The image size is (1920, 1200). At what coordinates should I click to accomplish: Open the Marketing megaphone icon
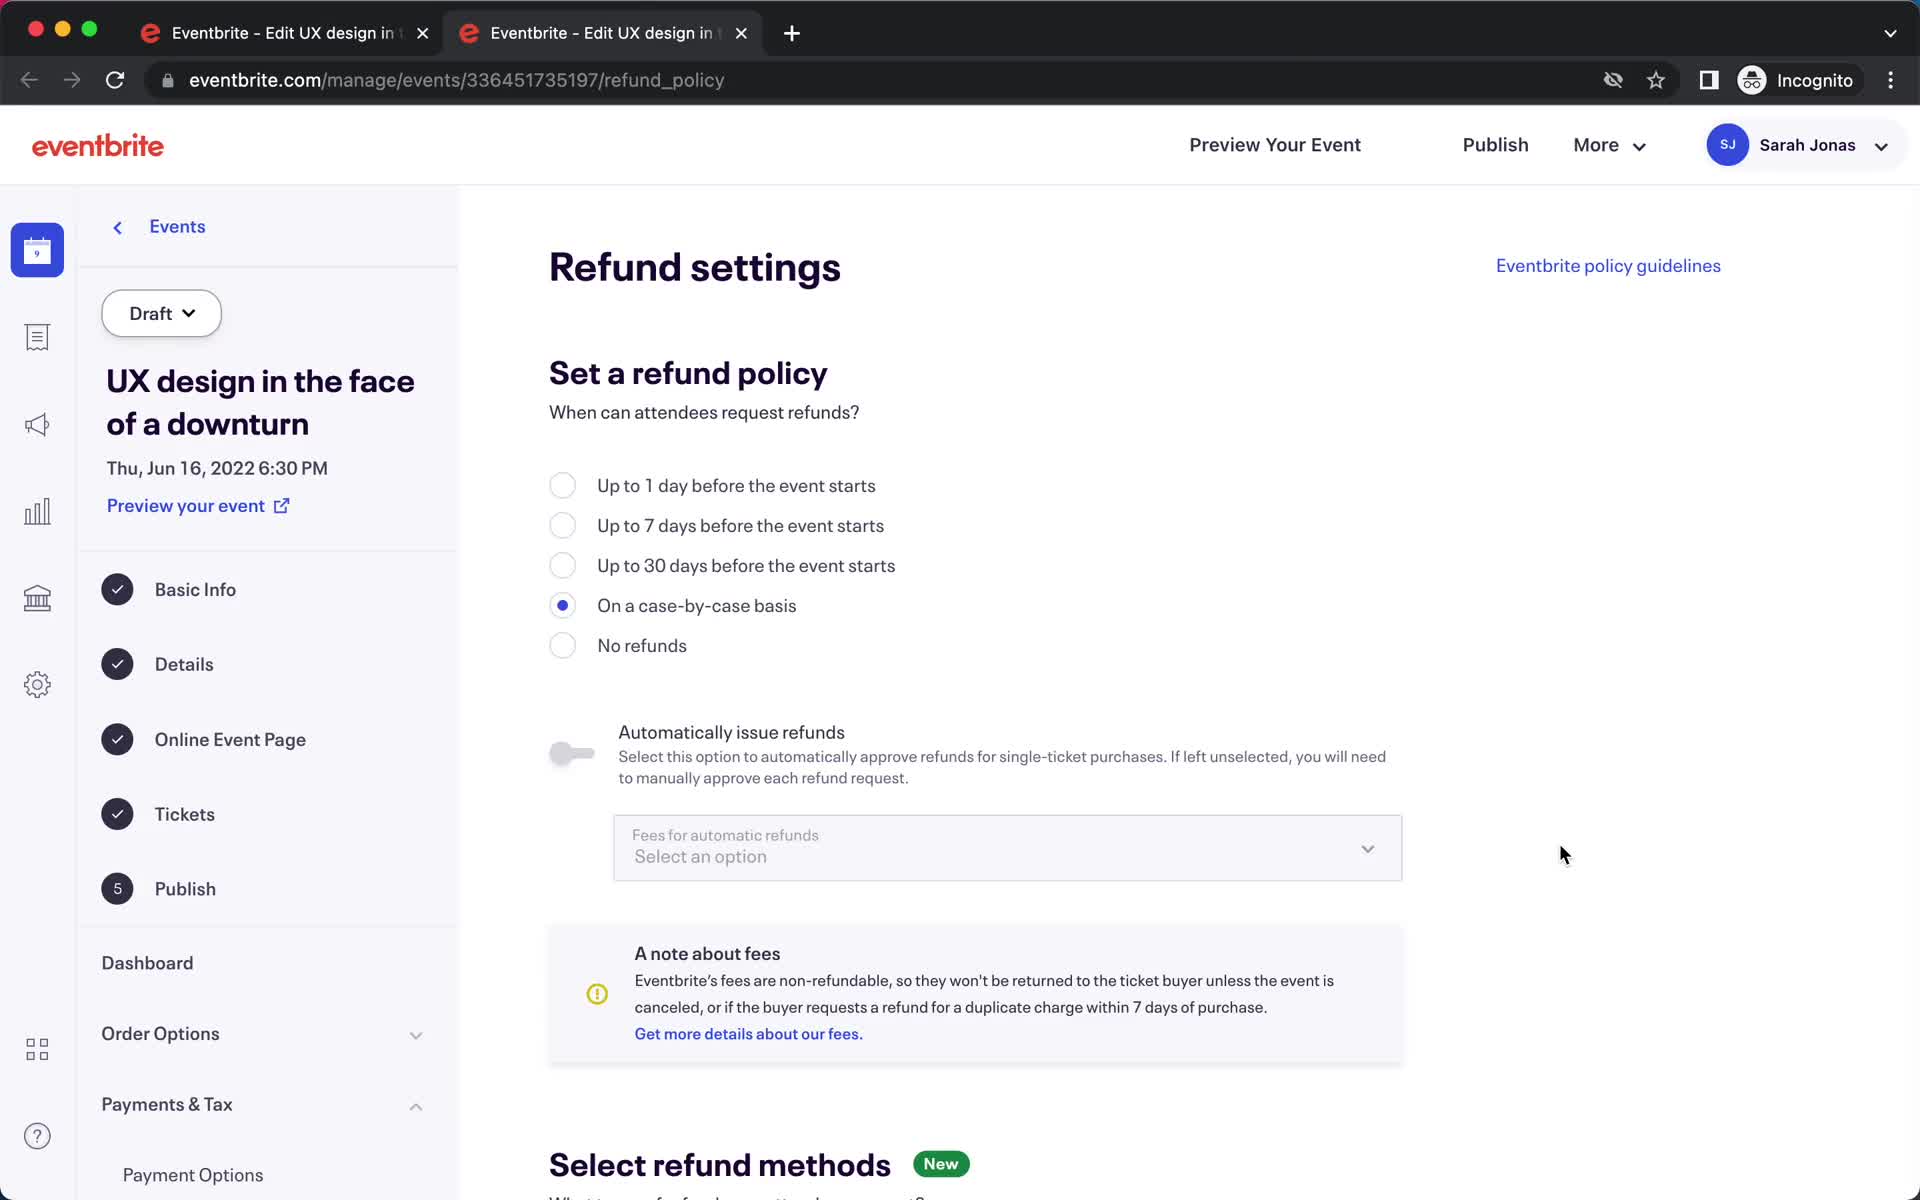37,425
